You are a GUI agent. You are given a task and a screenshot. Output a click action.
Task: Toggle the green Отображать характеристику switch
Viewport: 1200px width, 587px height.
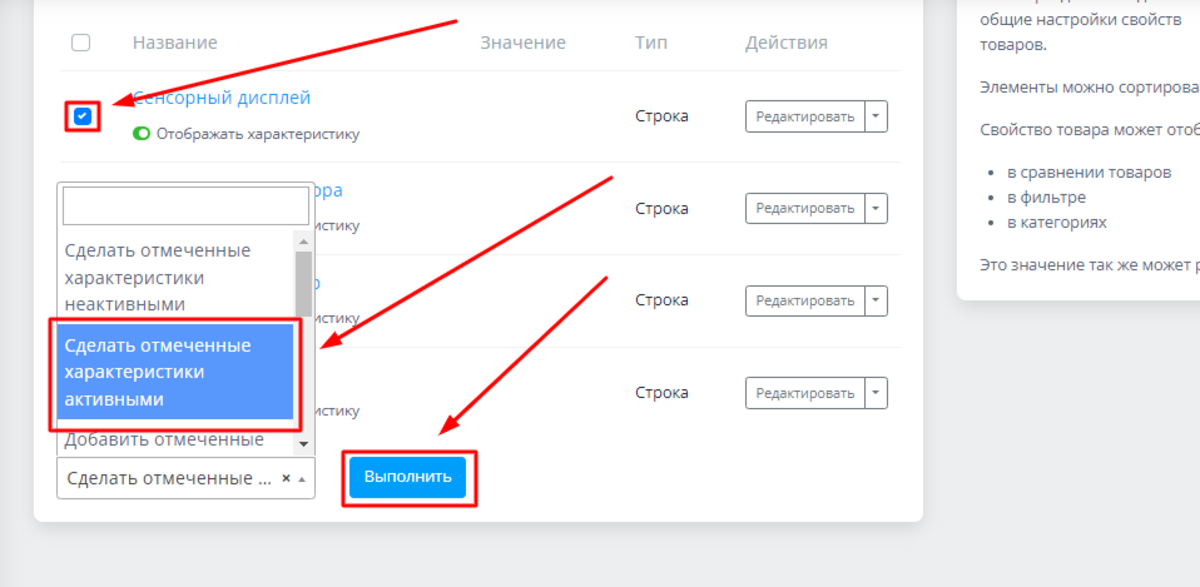(x=141, y=134)
